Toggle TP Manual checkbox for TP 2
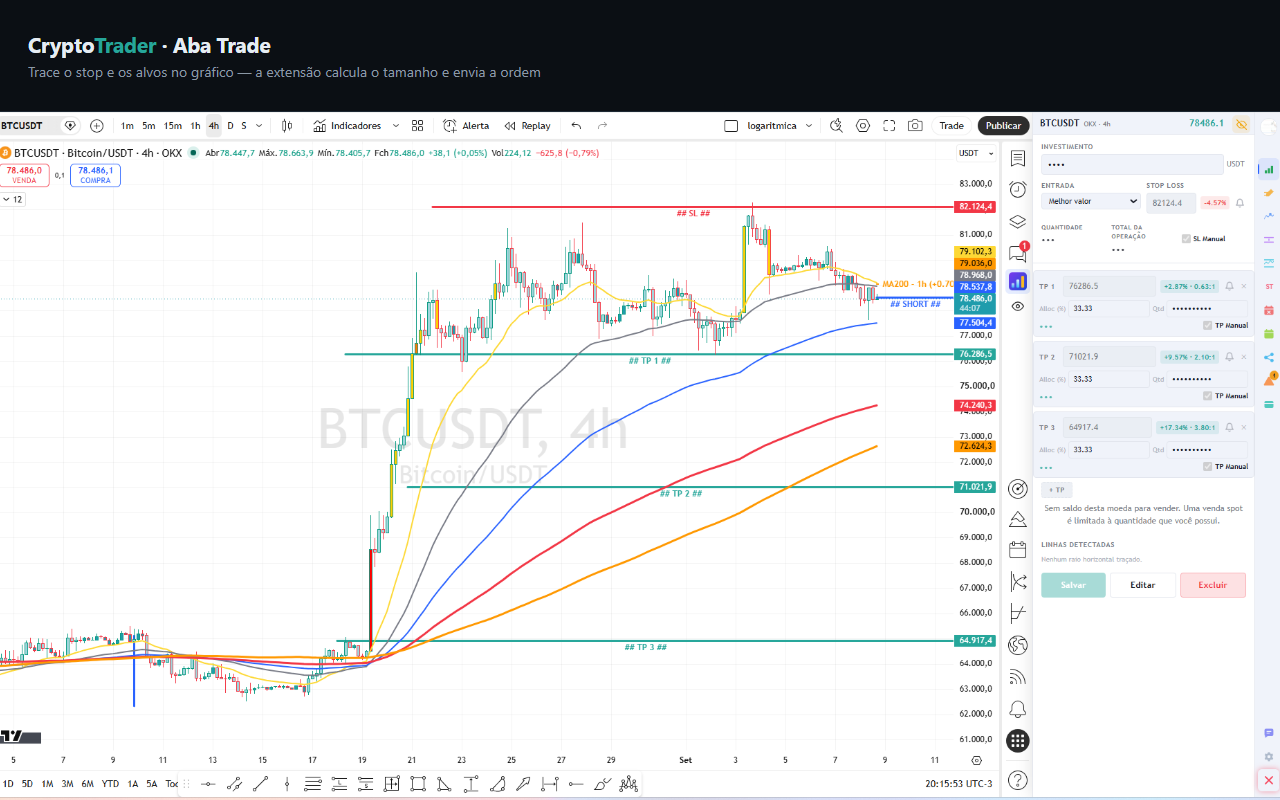Image resolution: width=1280 pixels, height=800 pixels. pos(1207,395)
